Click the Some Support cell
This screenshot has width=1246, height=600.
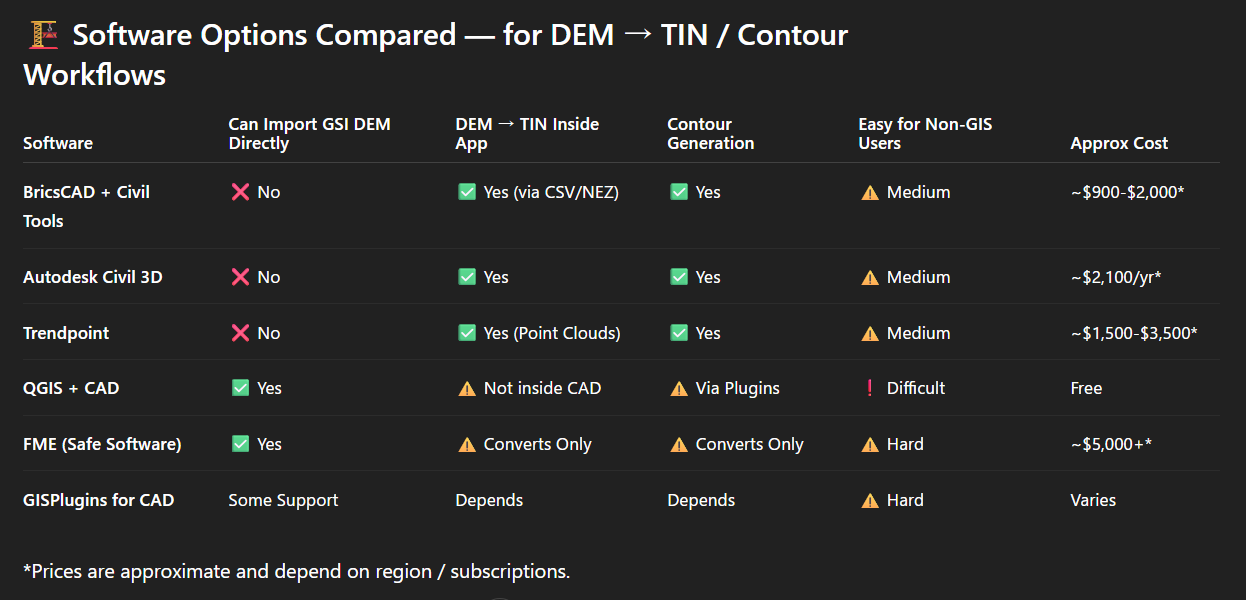283,500
